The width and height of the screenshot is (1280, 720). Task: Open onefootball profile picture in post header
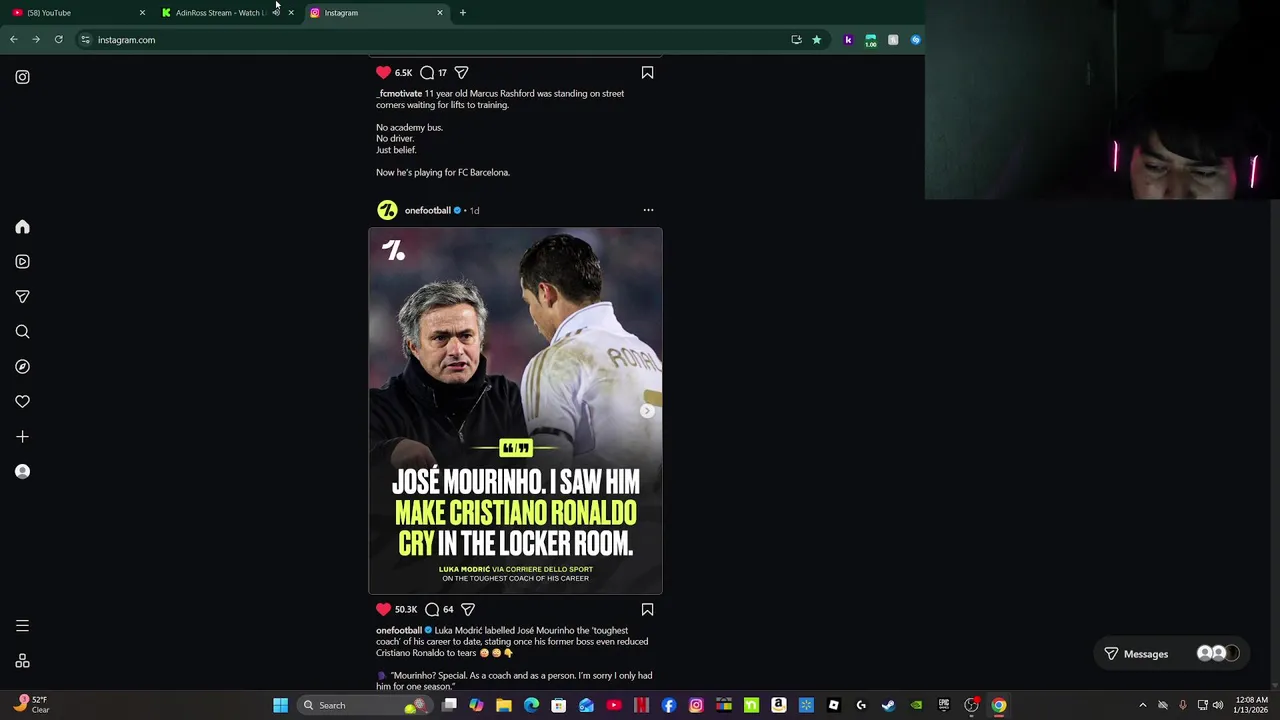387,210
